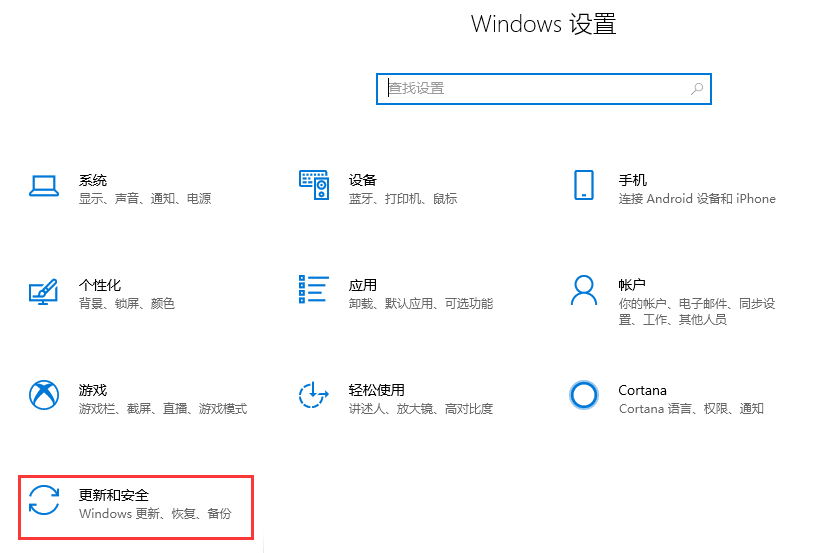Image resolution: width=829 pixels, height=553 pixels.
Task: Click the text 你的帐户、电子邮件、同步设置
Action: [x=697, y=311]
